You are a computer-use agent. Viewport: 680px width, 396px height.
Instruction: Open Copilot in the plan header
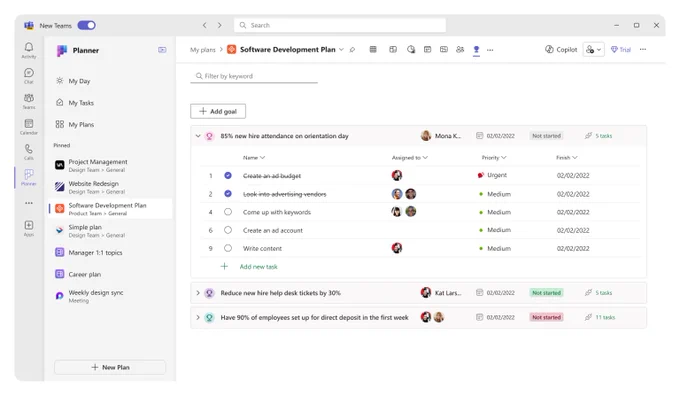pyautogui.click(x=561, y=49)
